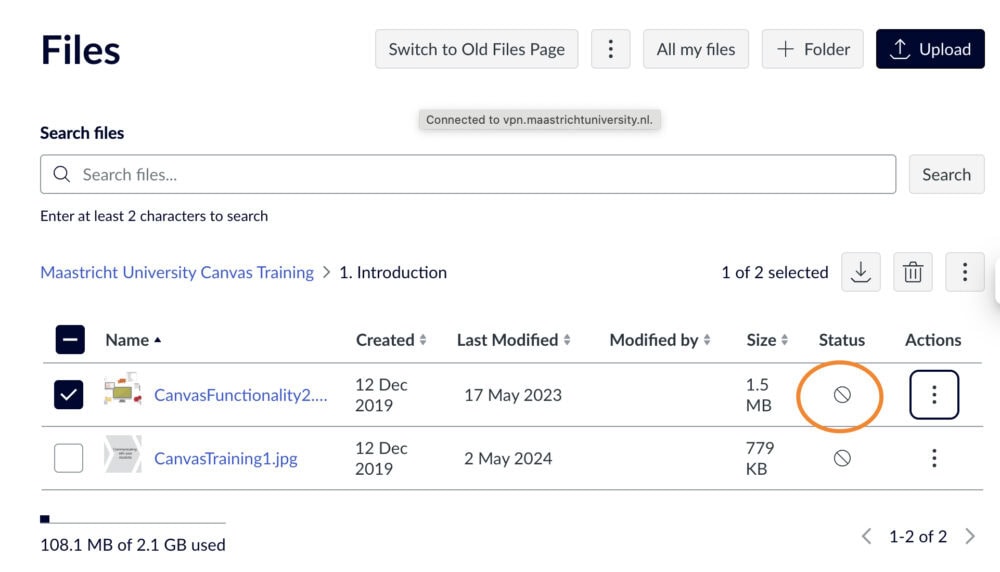Click unpublished status icon for CanvasFunctionality2
This screenshot has width=1000, height=572.
click(x=842, y=395)
